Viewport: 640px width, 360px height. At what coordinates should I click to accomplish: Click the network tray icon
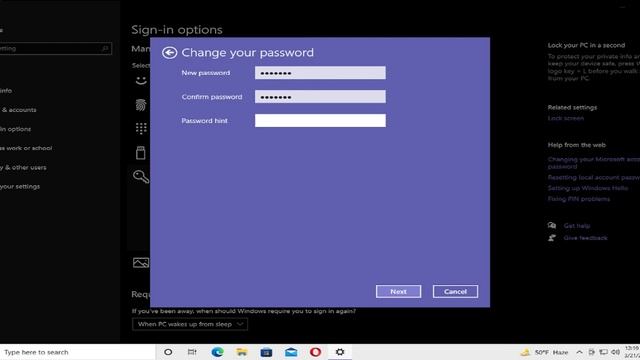603,352
